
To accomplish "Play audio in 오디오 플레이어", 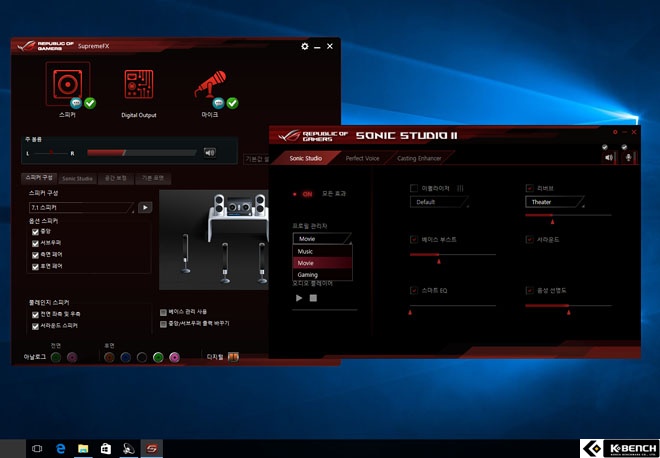I will click(x=299, y=298).
